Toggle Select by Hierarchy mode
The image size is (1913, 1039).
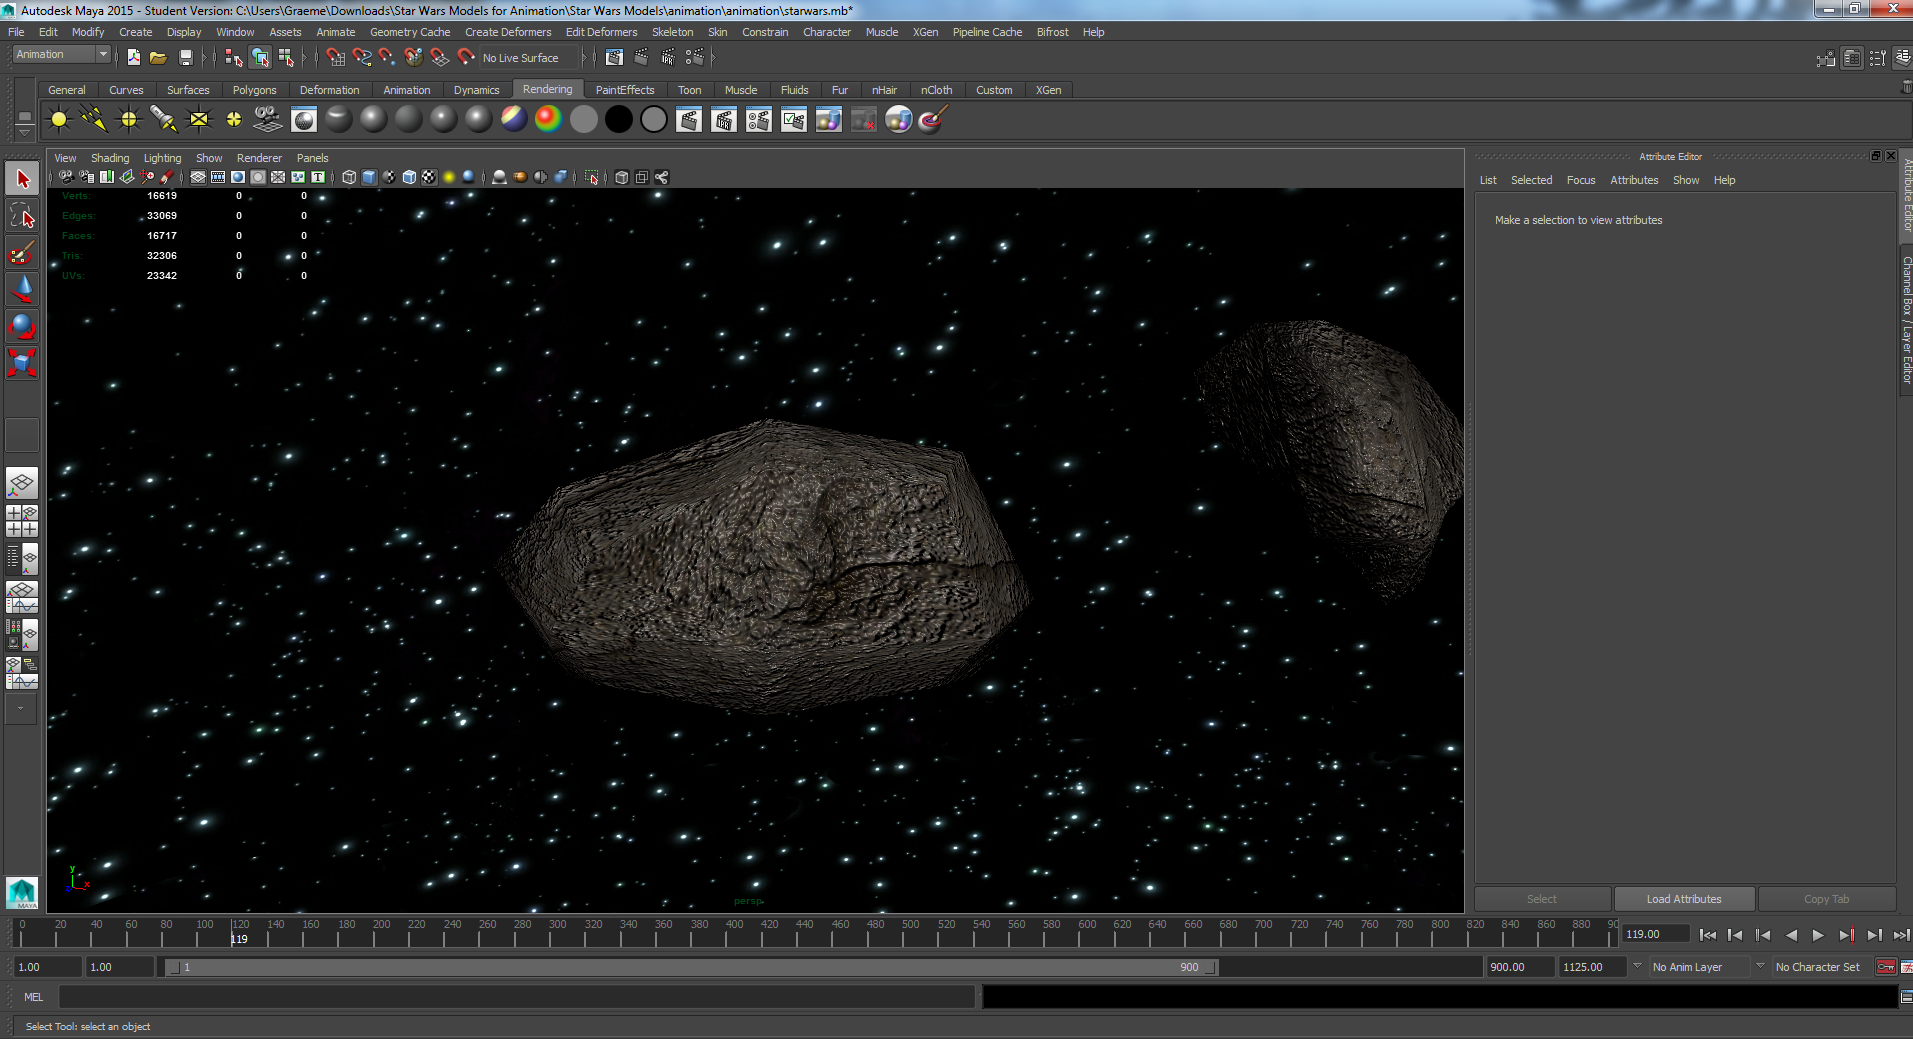pos(234,58)
